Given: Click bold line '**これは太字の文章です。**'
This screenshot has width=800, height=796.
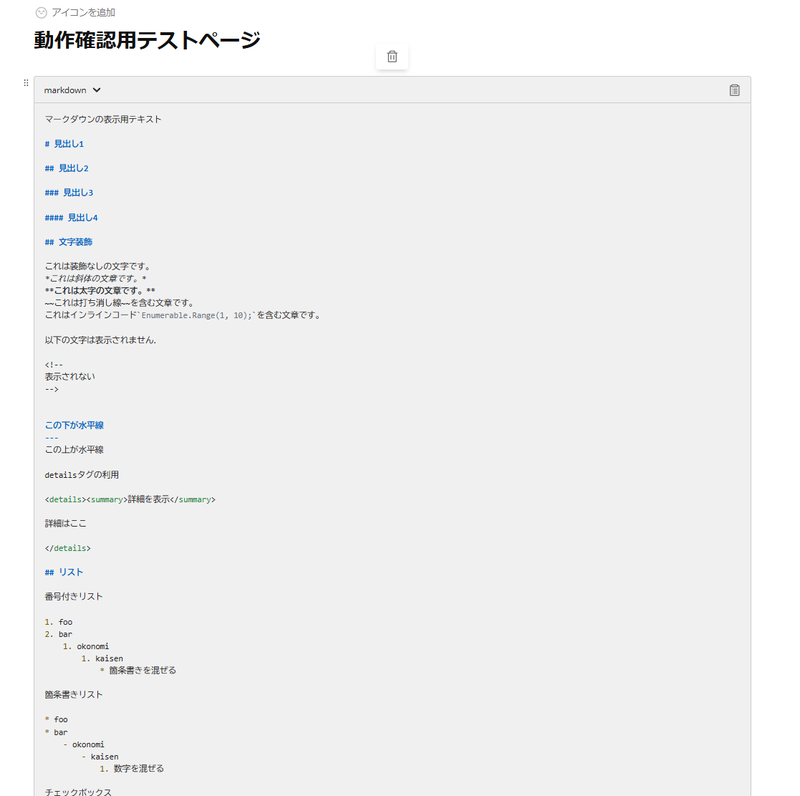Looking at the screenshot, I should point(100,291).
